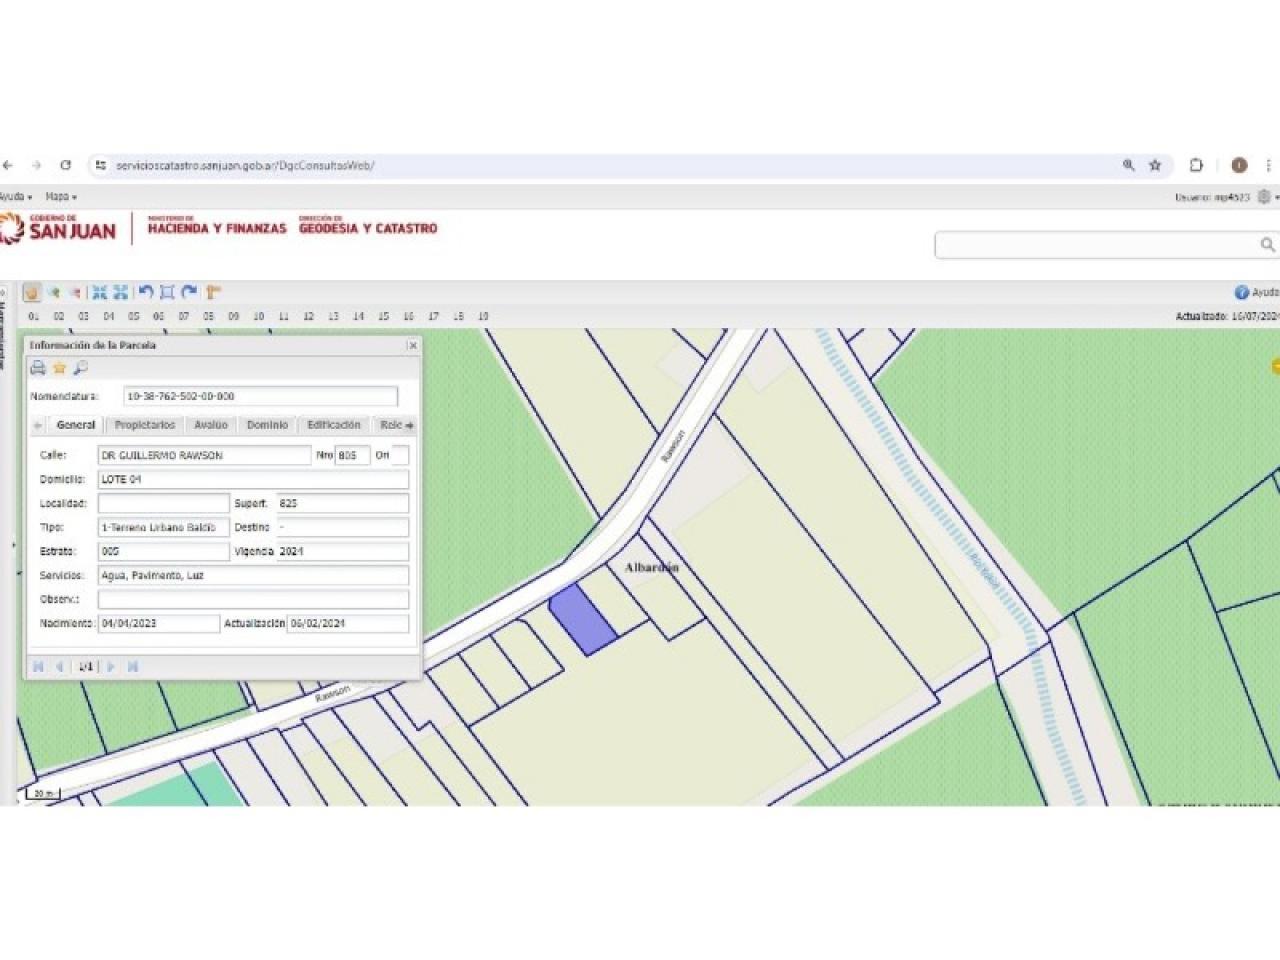Click the redo next view arrow
The width and height of the screenshot is (1280, 960).
(189, 292)
